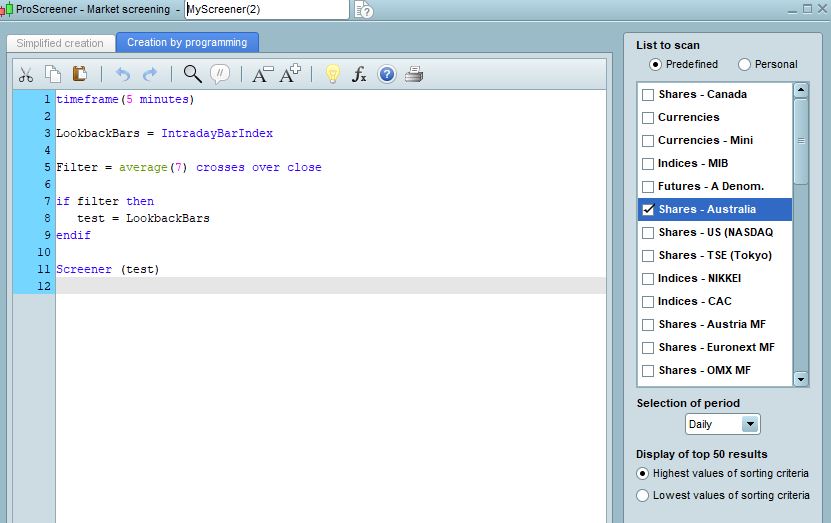Click code line 'Screener (test)'
831x523 pixels.
108,269
